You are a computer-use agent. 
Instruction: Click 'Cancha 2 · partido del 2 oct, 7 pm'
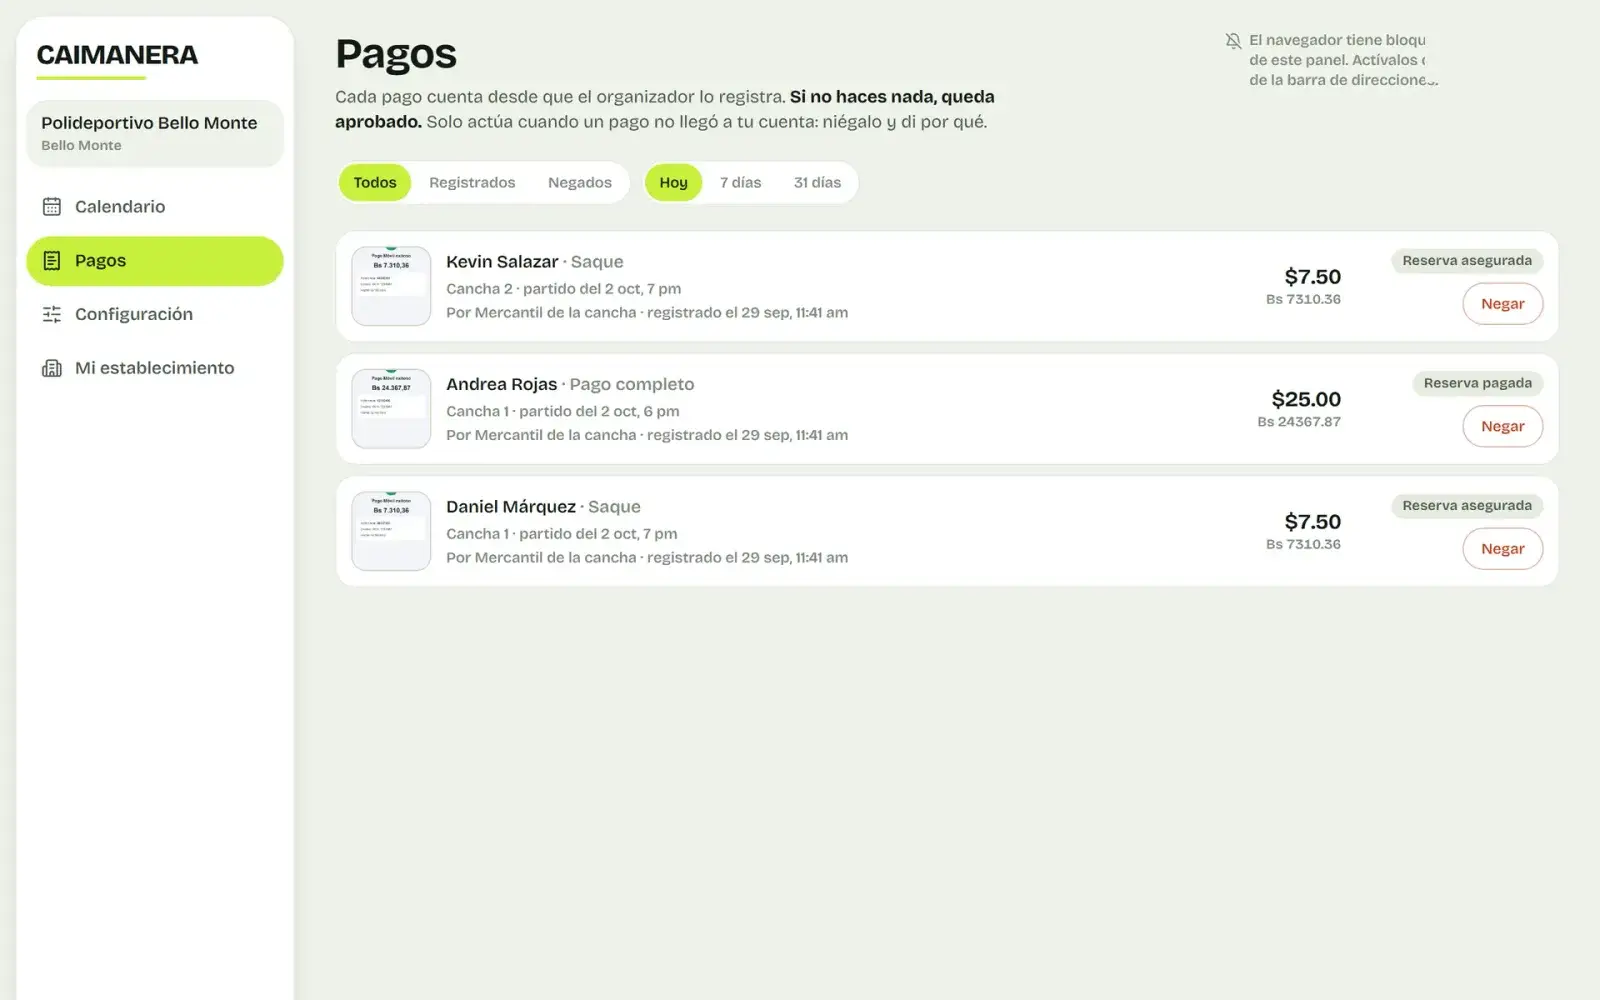tap(564, 289)
